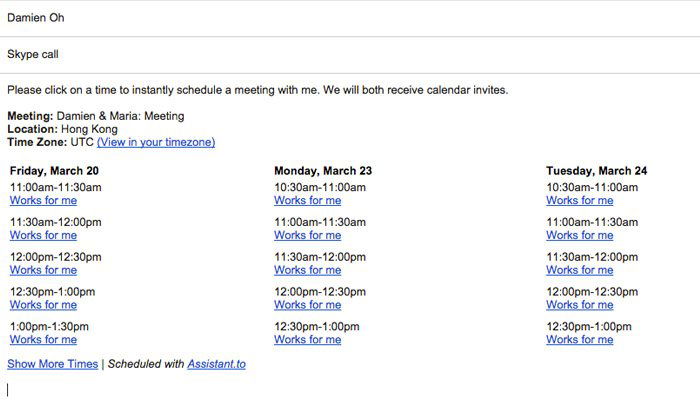700x400 pixels.
Task: Click 'Works for me' for Monday 10:30am-11:00am
Action: (307, 201)
